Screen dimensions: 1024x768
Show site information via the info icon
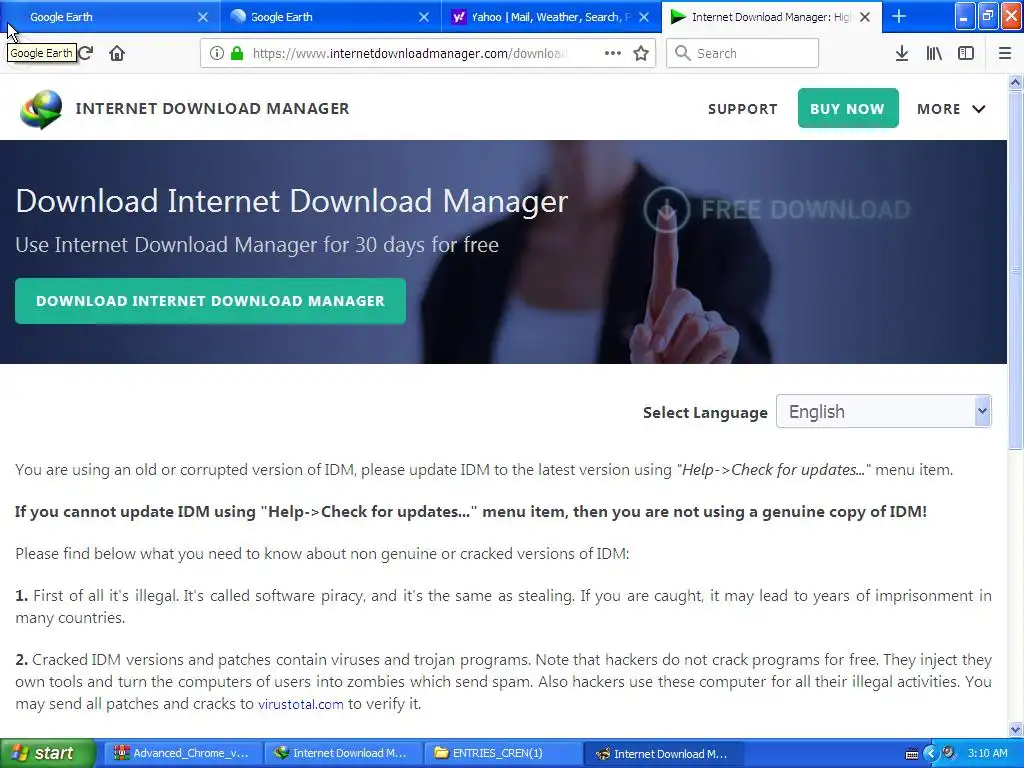tap(217, 53)
